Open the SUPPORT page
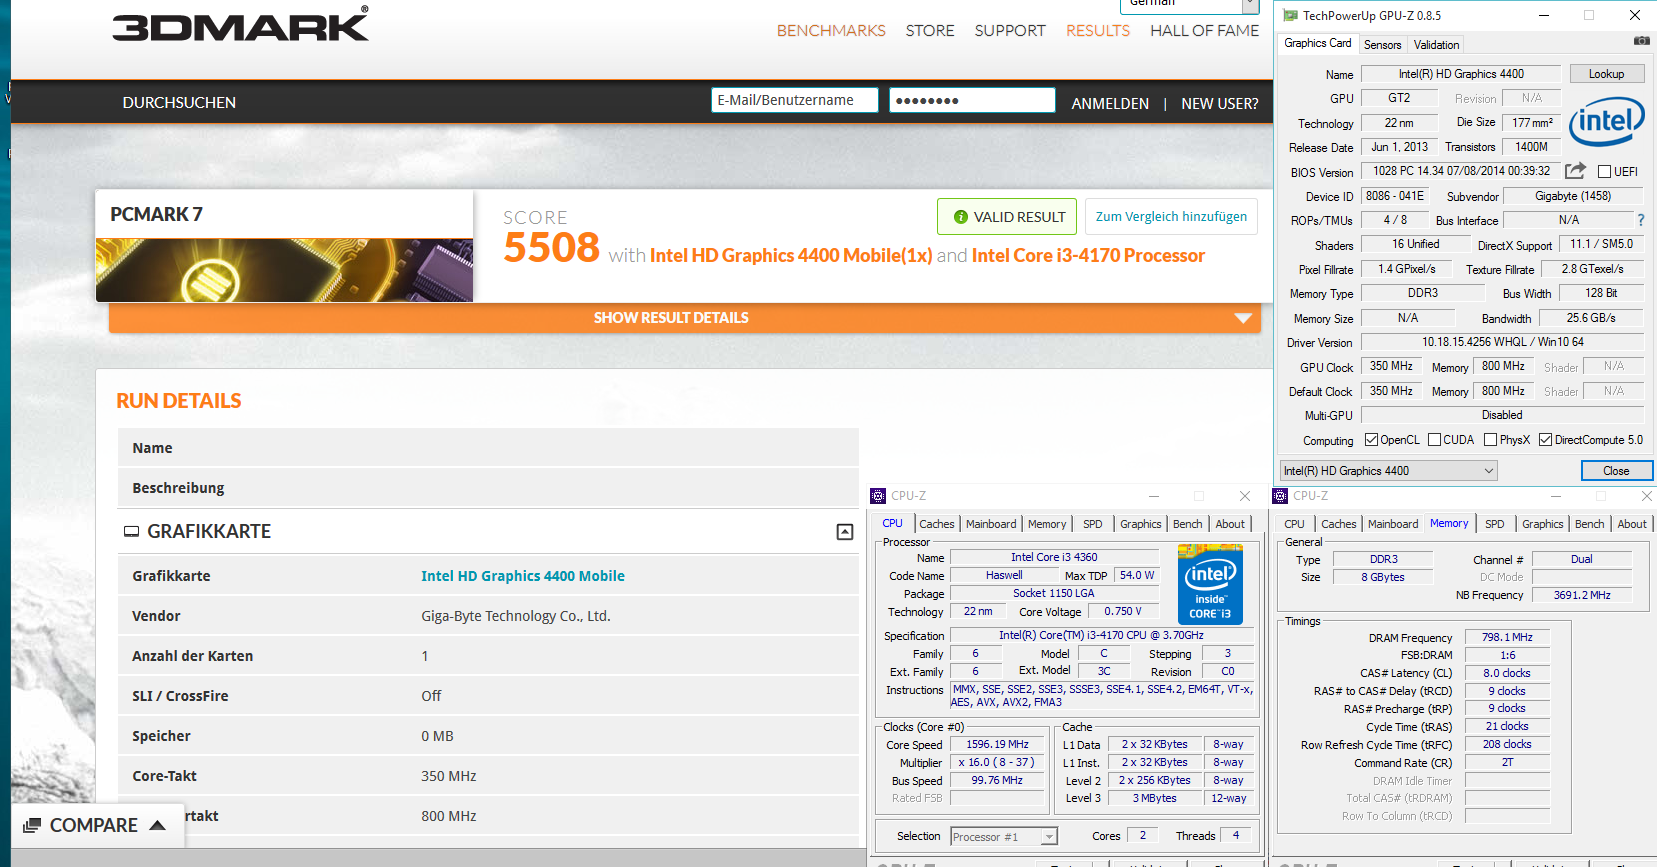The image size is (1657, 867). click(x=1010, y=31)
